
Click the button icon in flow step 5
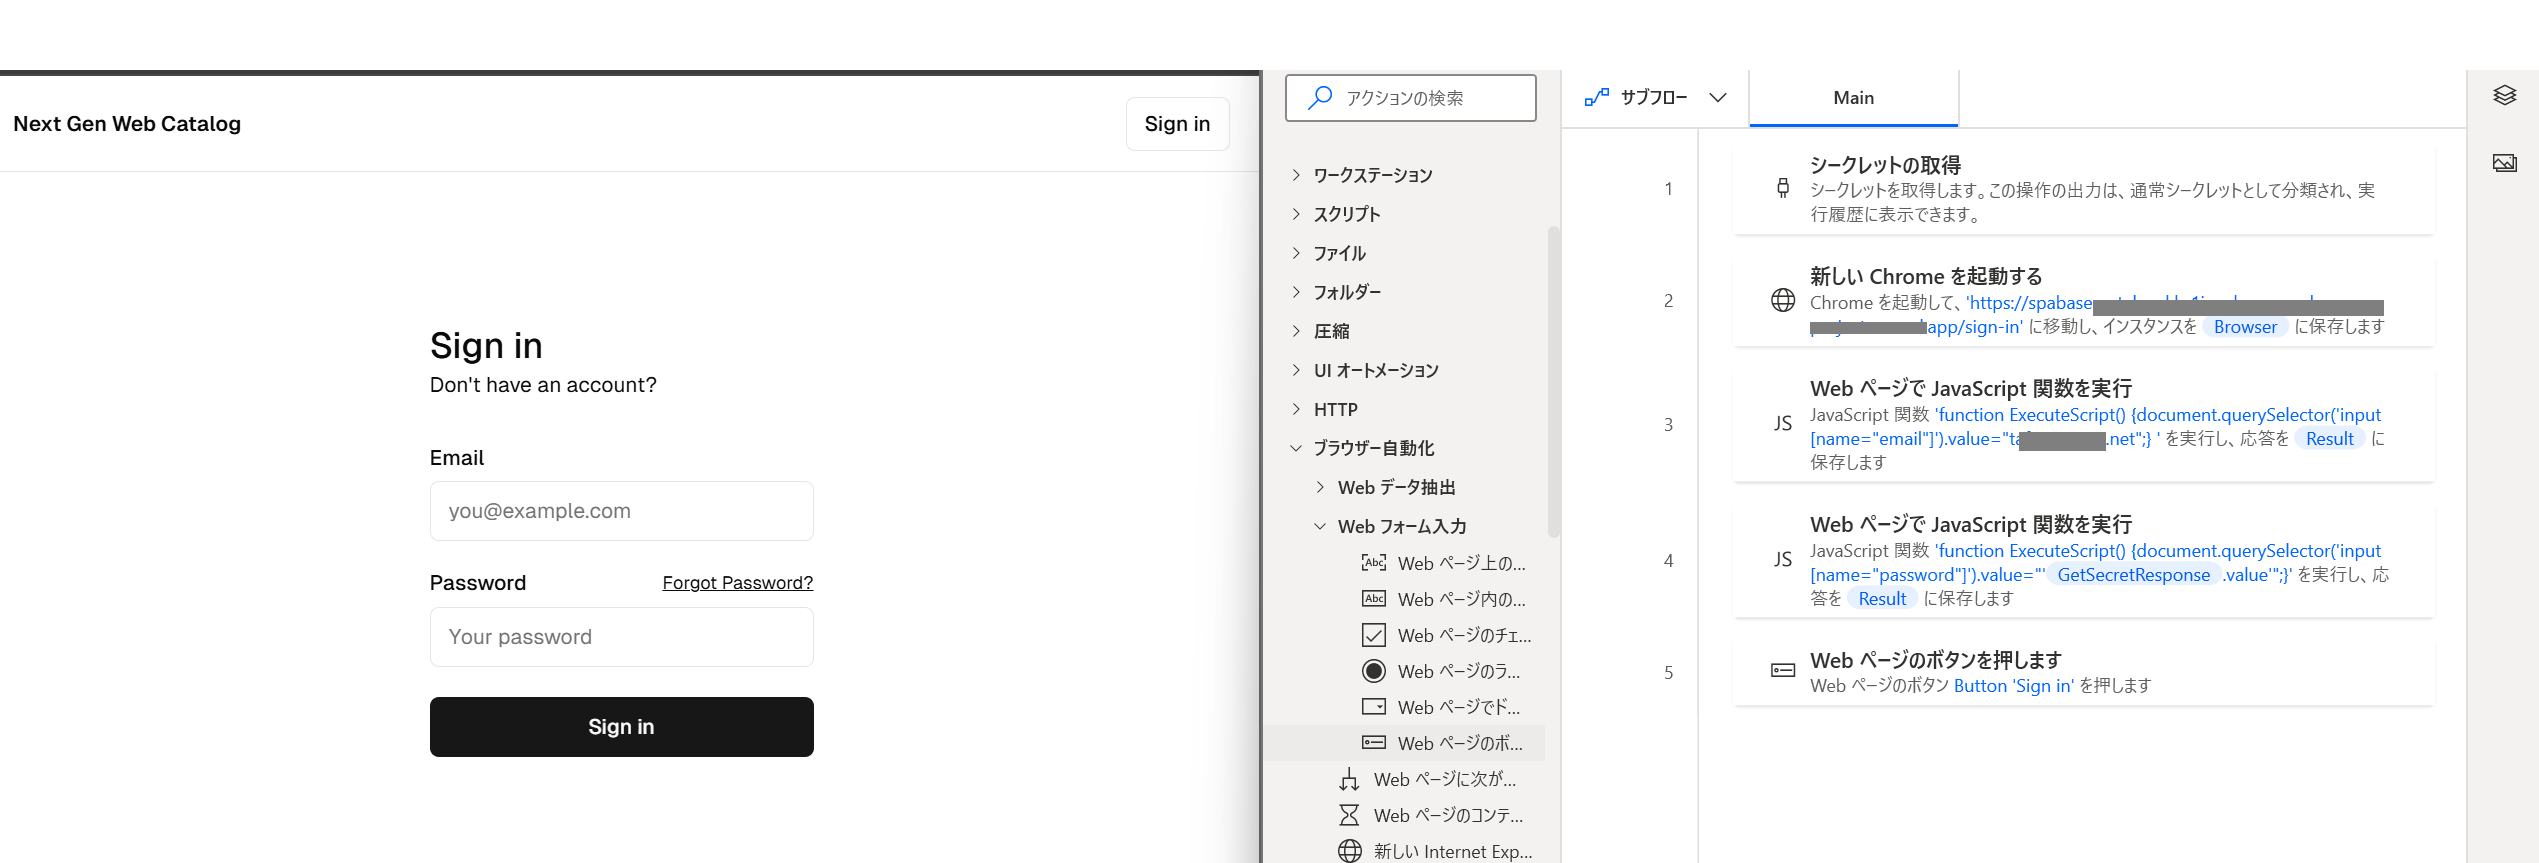[x=1782, y=671]
